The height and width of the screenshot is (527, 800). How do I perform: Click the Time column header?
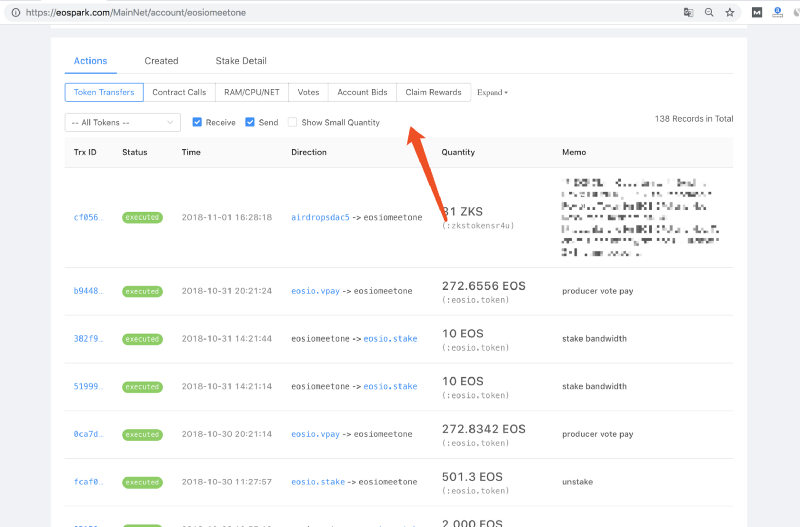click(191, 152)
